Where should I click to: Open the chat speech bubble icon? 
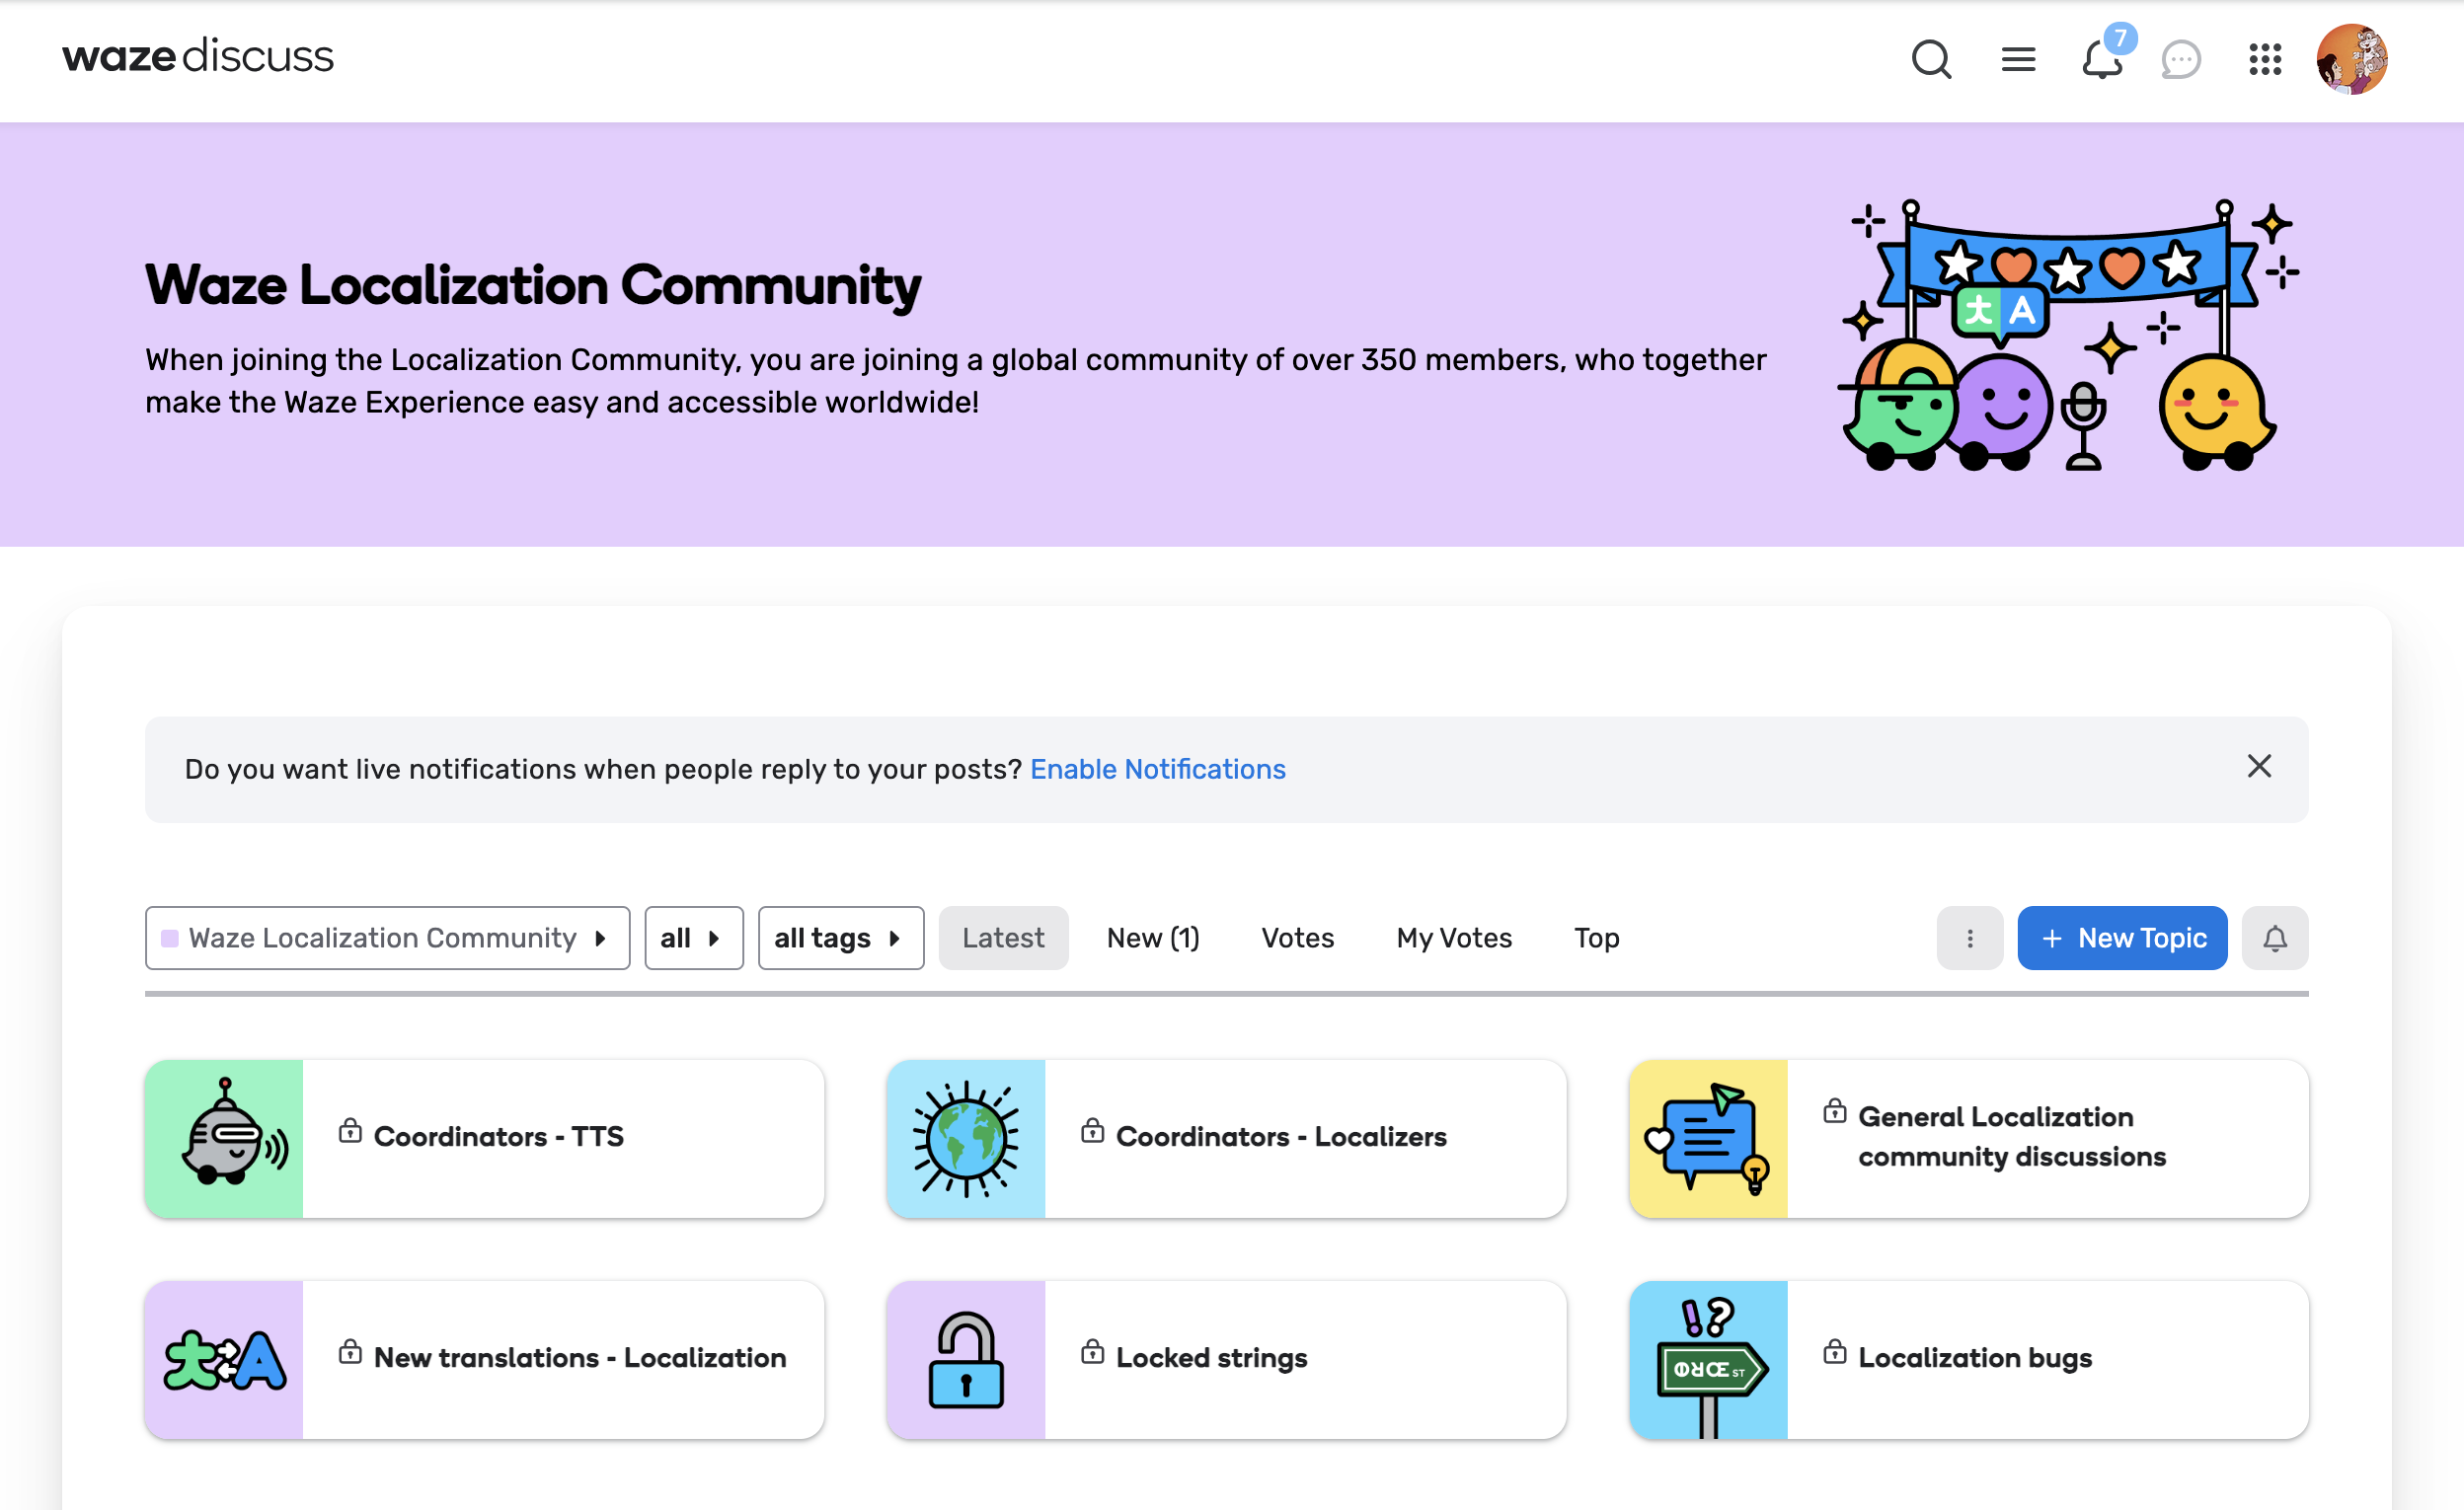pyautogui.click(x=2181, y=59)
